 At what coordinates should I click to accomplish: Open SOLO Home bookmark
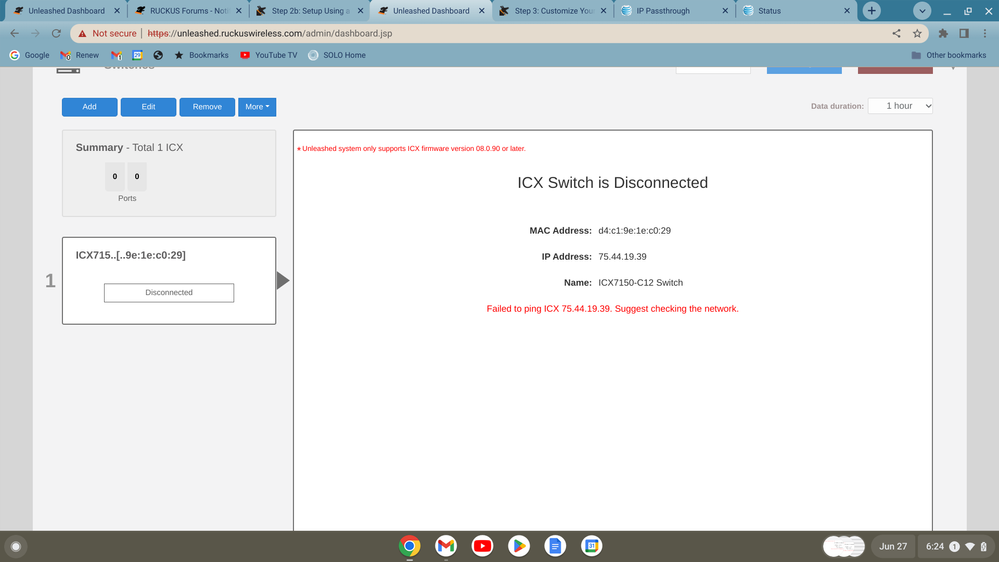click(337, 55)
